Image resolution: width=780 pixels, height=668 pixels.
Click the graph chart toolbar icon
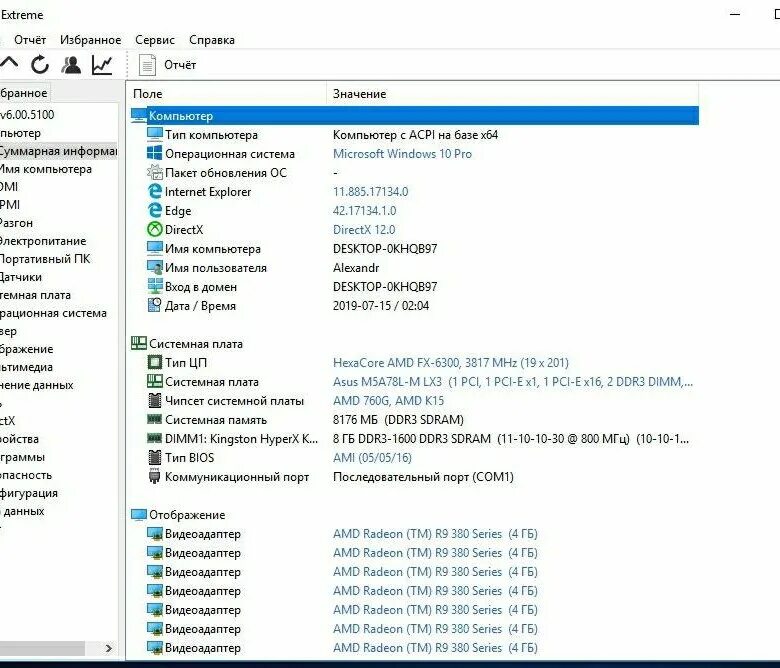click(x=102, y=65)
